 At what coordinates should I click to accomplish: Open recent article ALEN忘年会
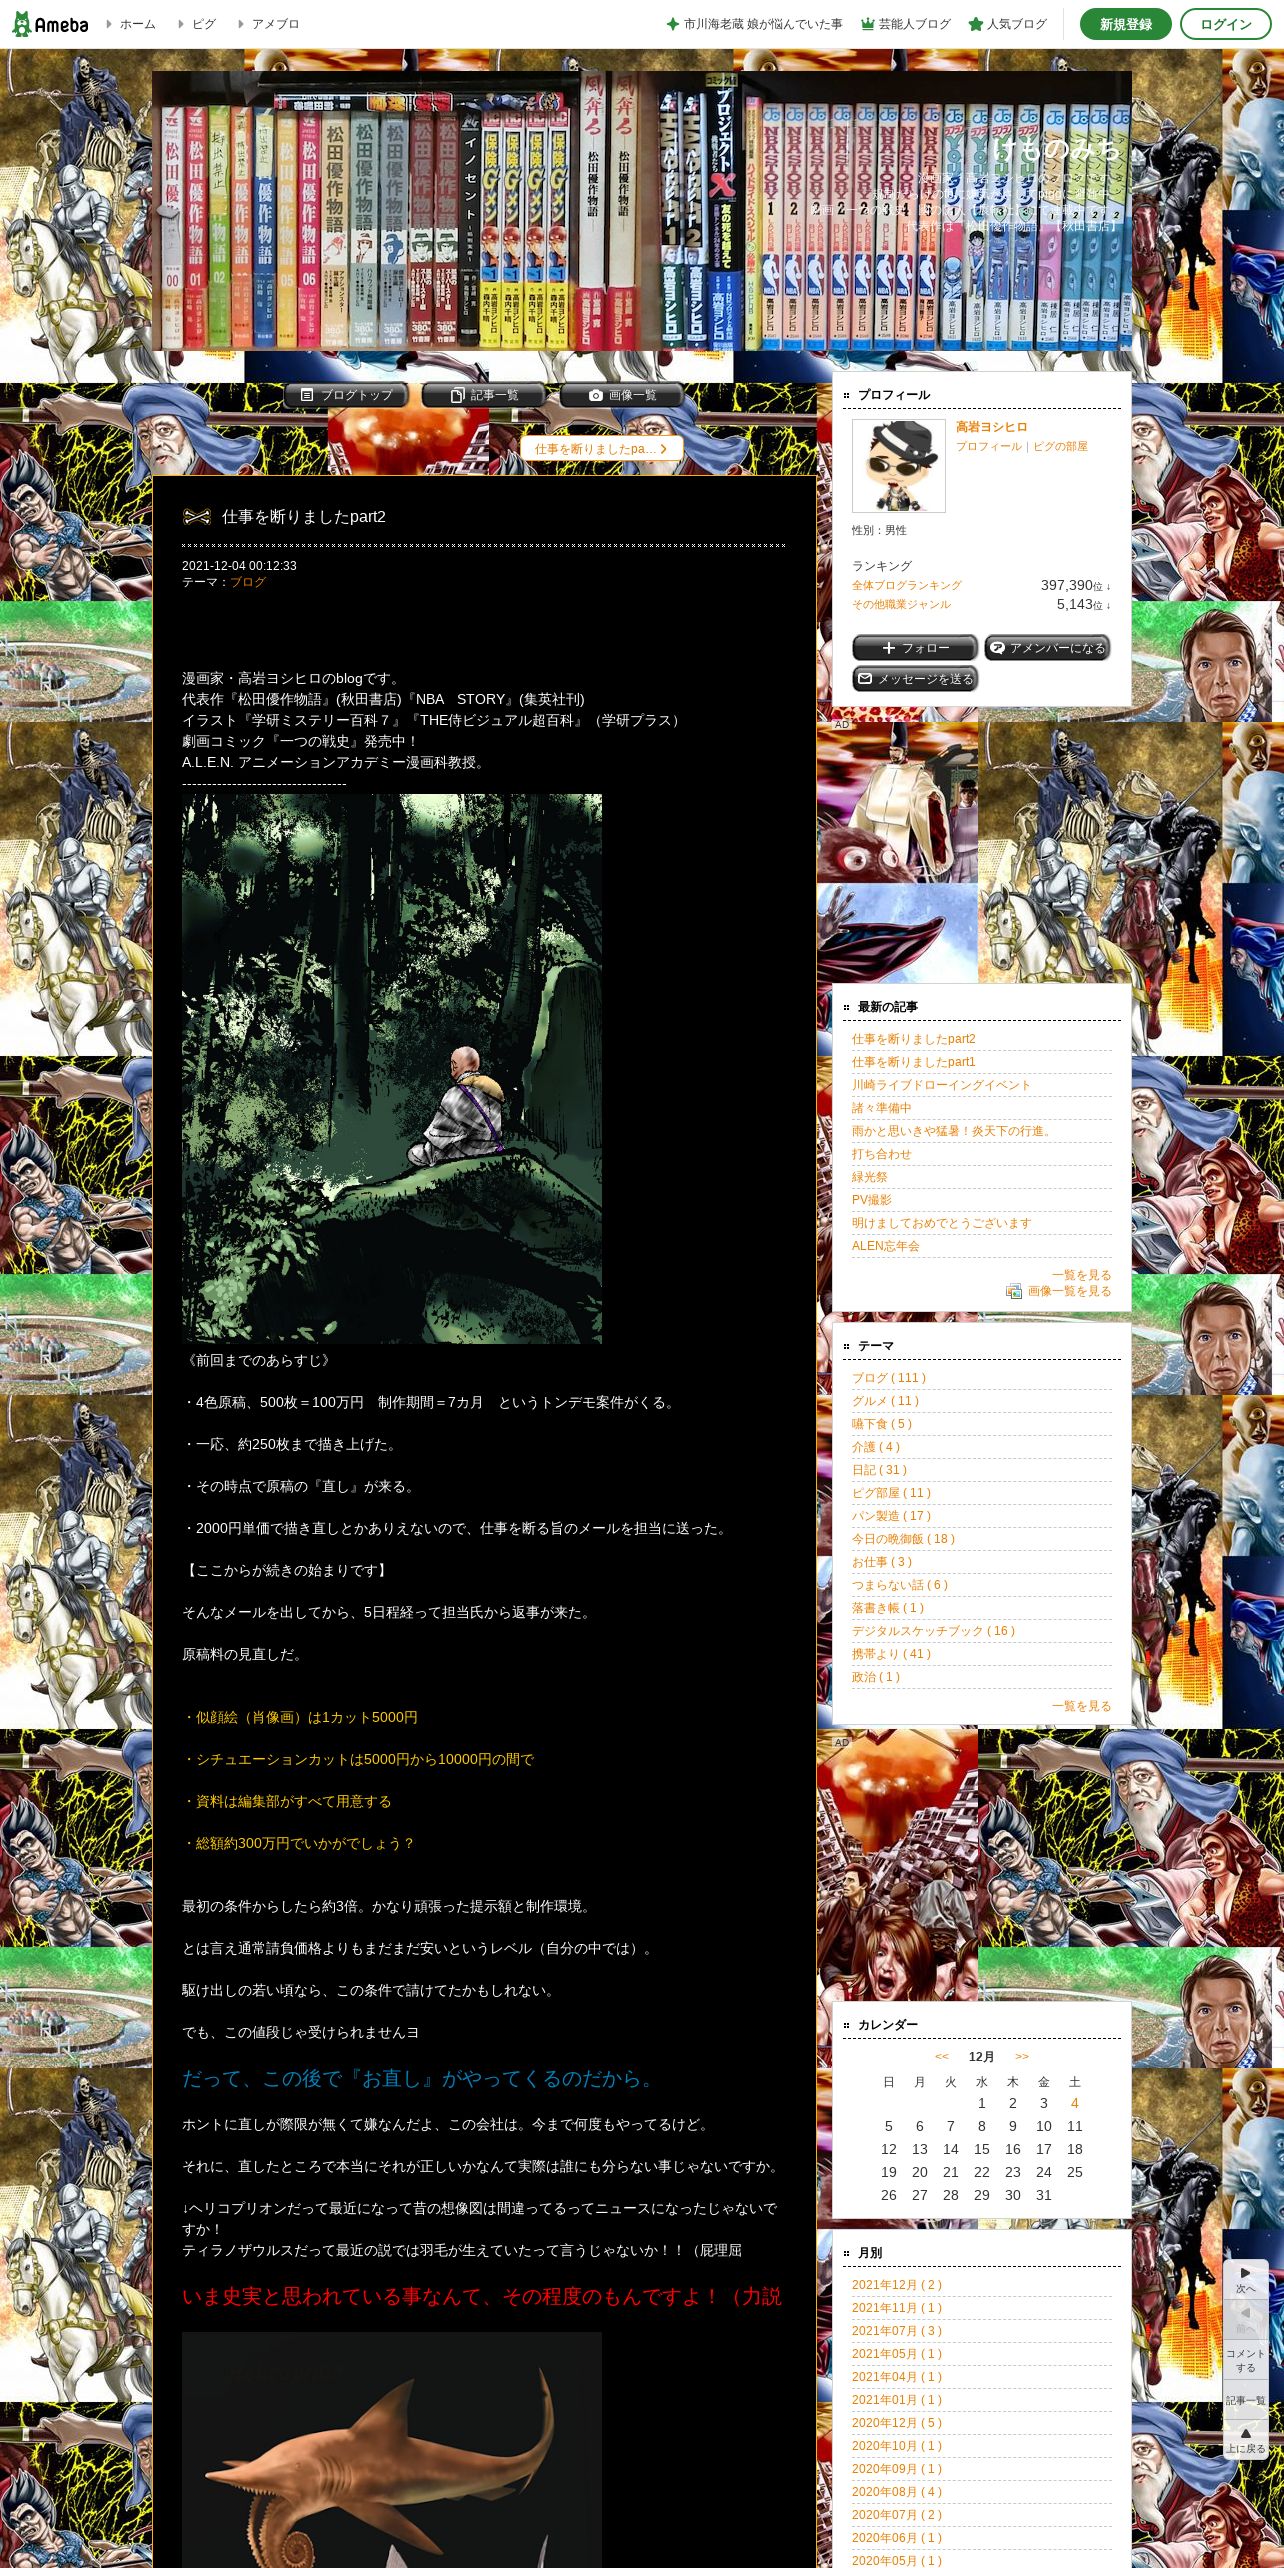885,1246
